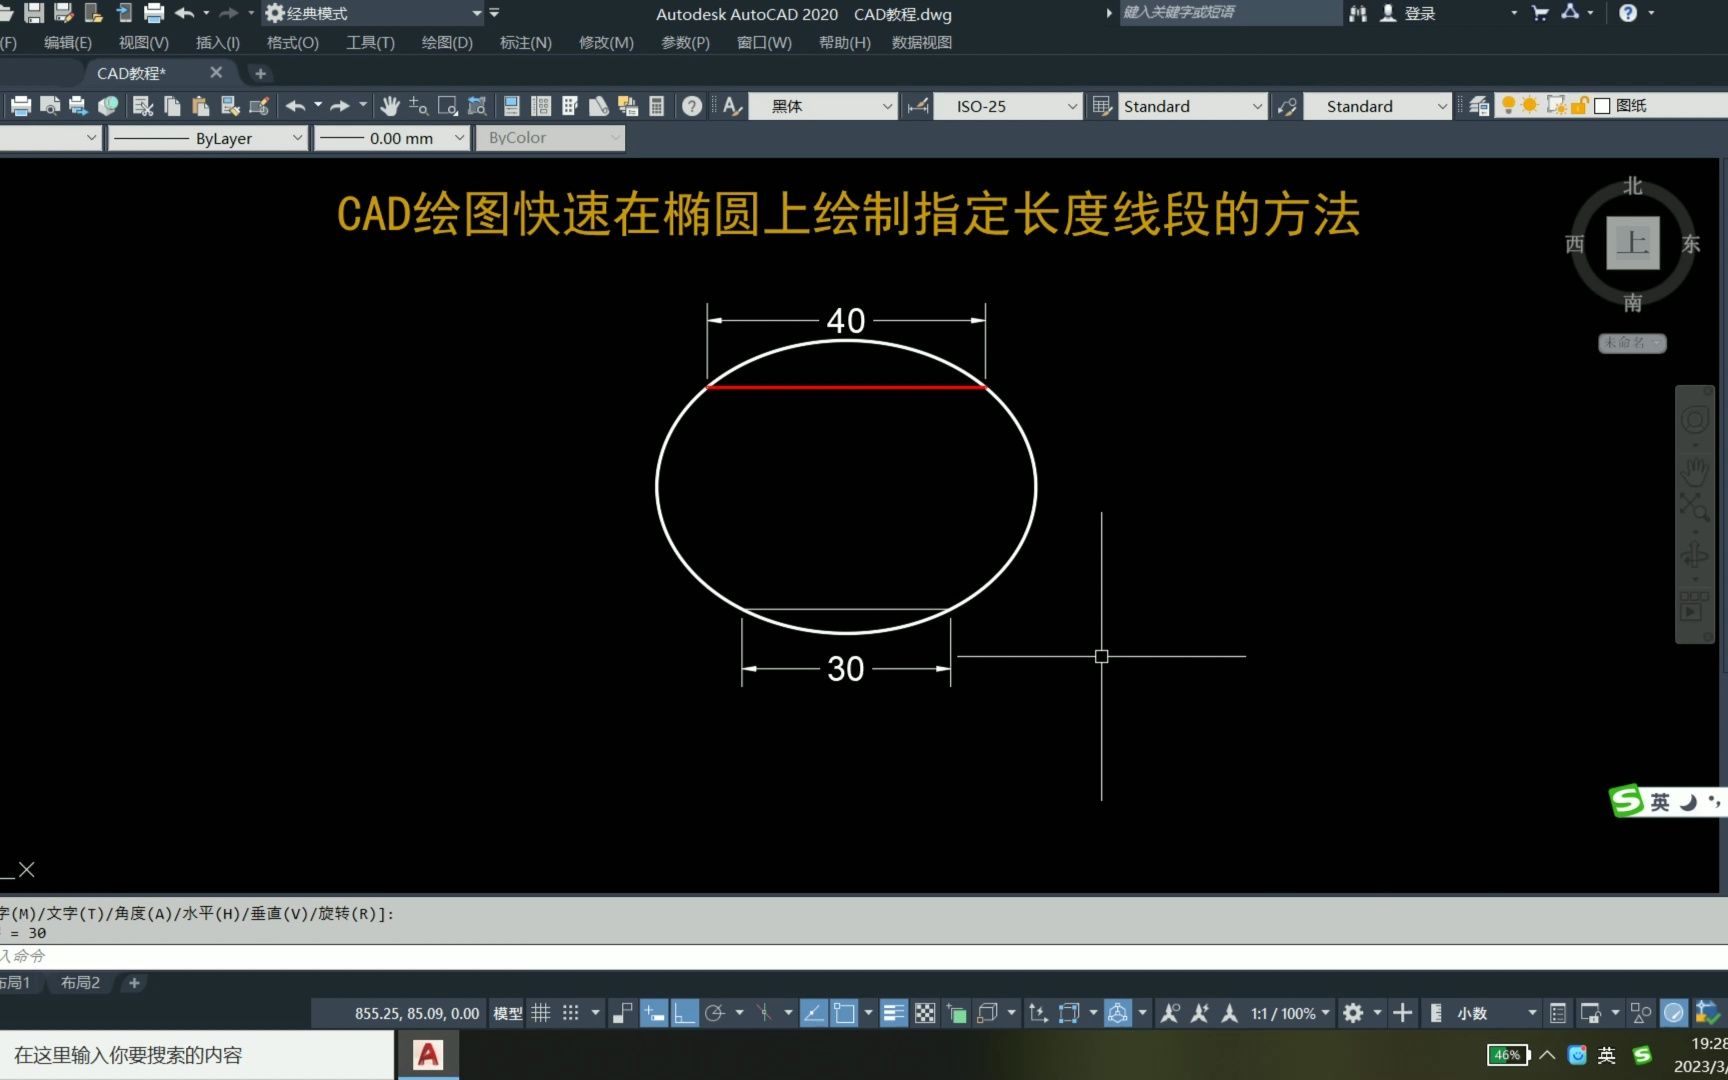Image resolution: width=1728 pixels, height=1080 pixels.
Task: Toggle ortho mode in status bar
Action: tap(685, 1013)
